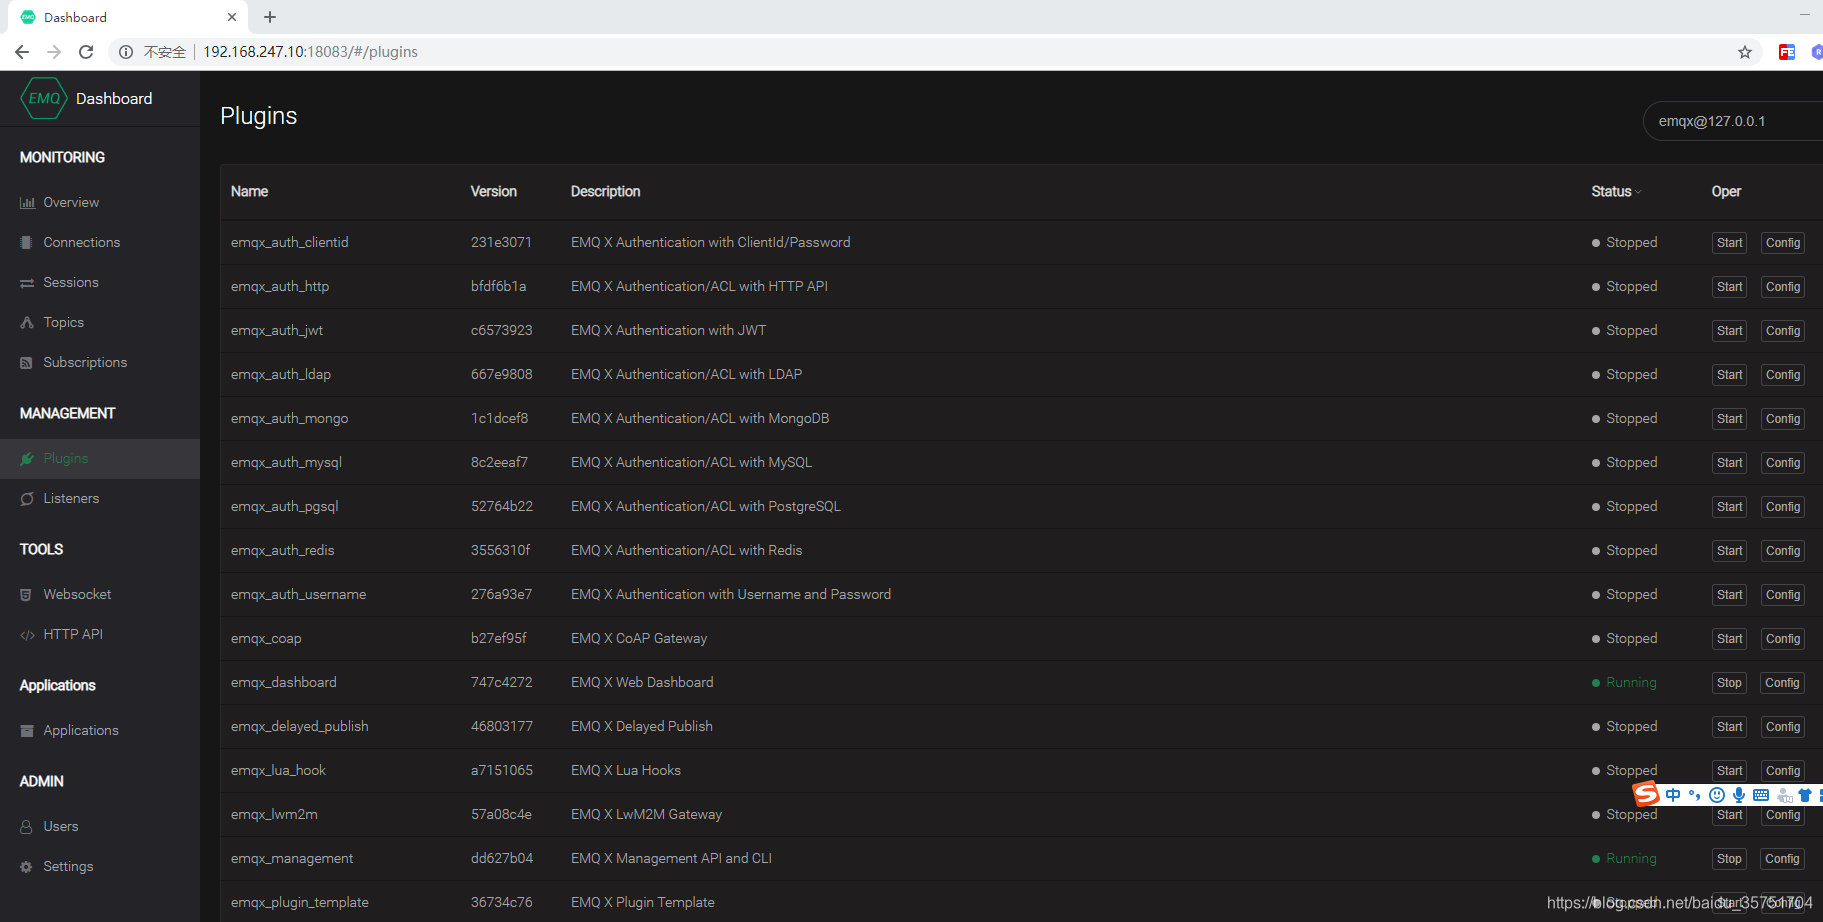Image resolution: width=1823 pixels, height=922 pixels.
Task: Bookmark this page with star icon
Action: coord(1745,52)
